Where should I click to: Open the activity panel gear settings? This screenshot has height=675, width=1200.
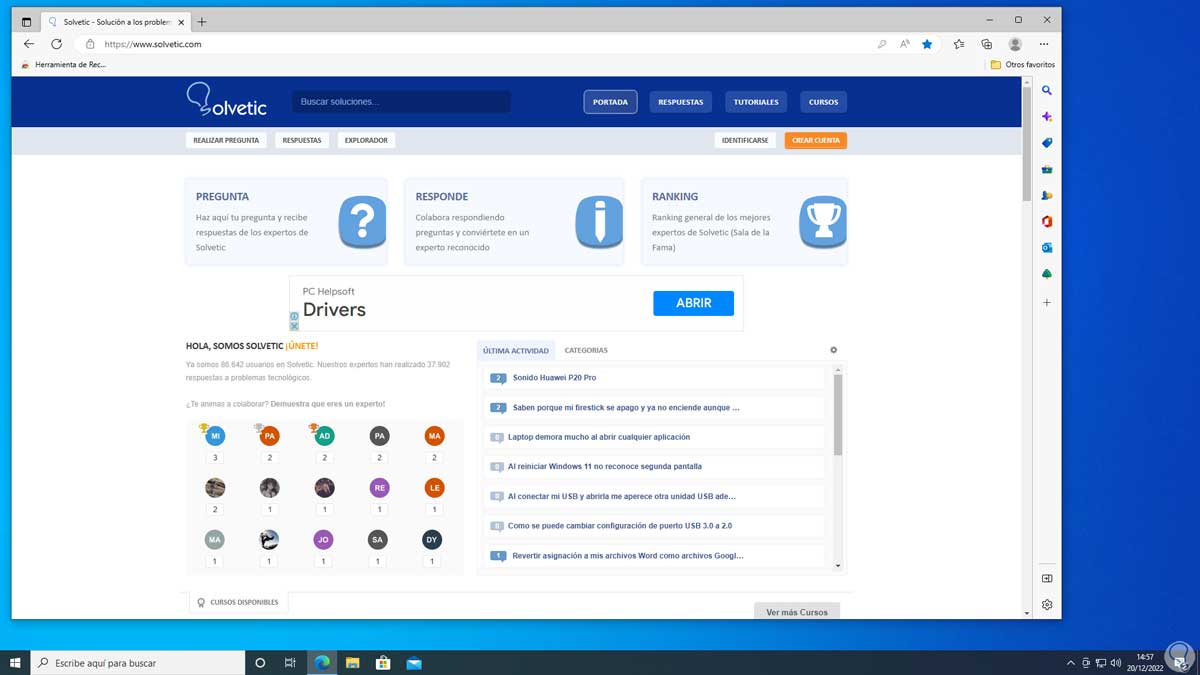(834, 350)
